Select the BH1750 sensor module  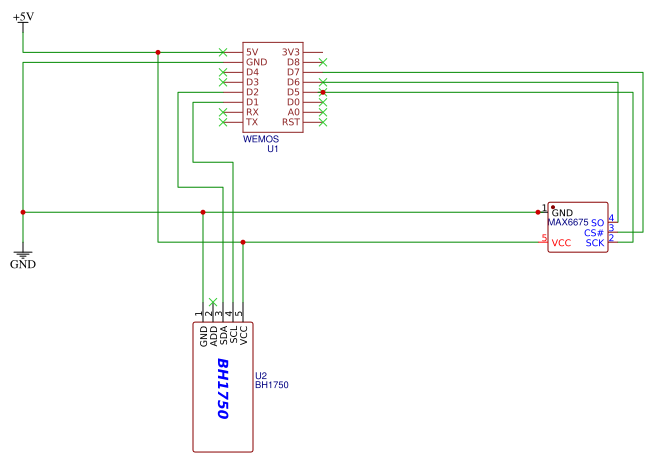223,387
